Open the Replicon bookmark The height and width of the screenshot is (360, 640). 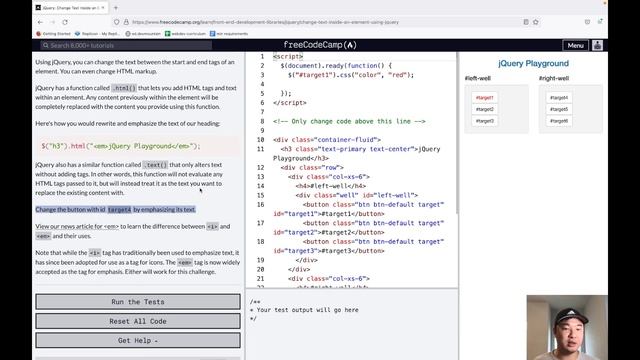tap(97, 33)
